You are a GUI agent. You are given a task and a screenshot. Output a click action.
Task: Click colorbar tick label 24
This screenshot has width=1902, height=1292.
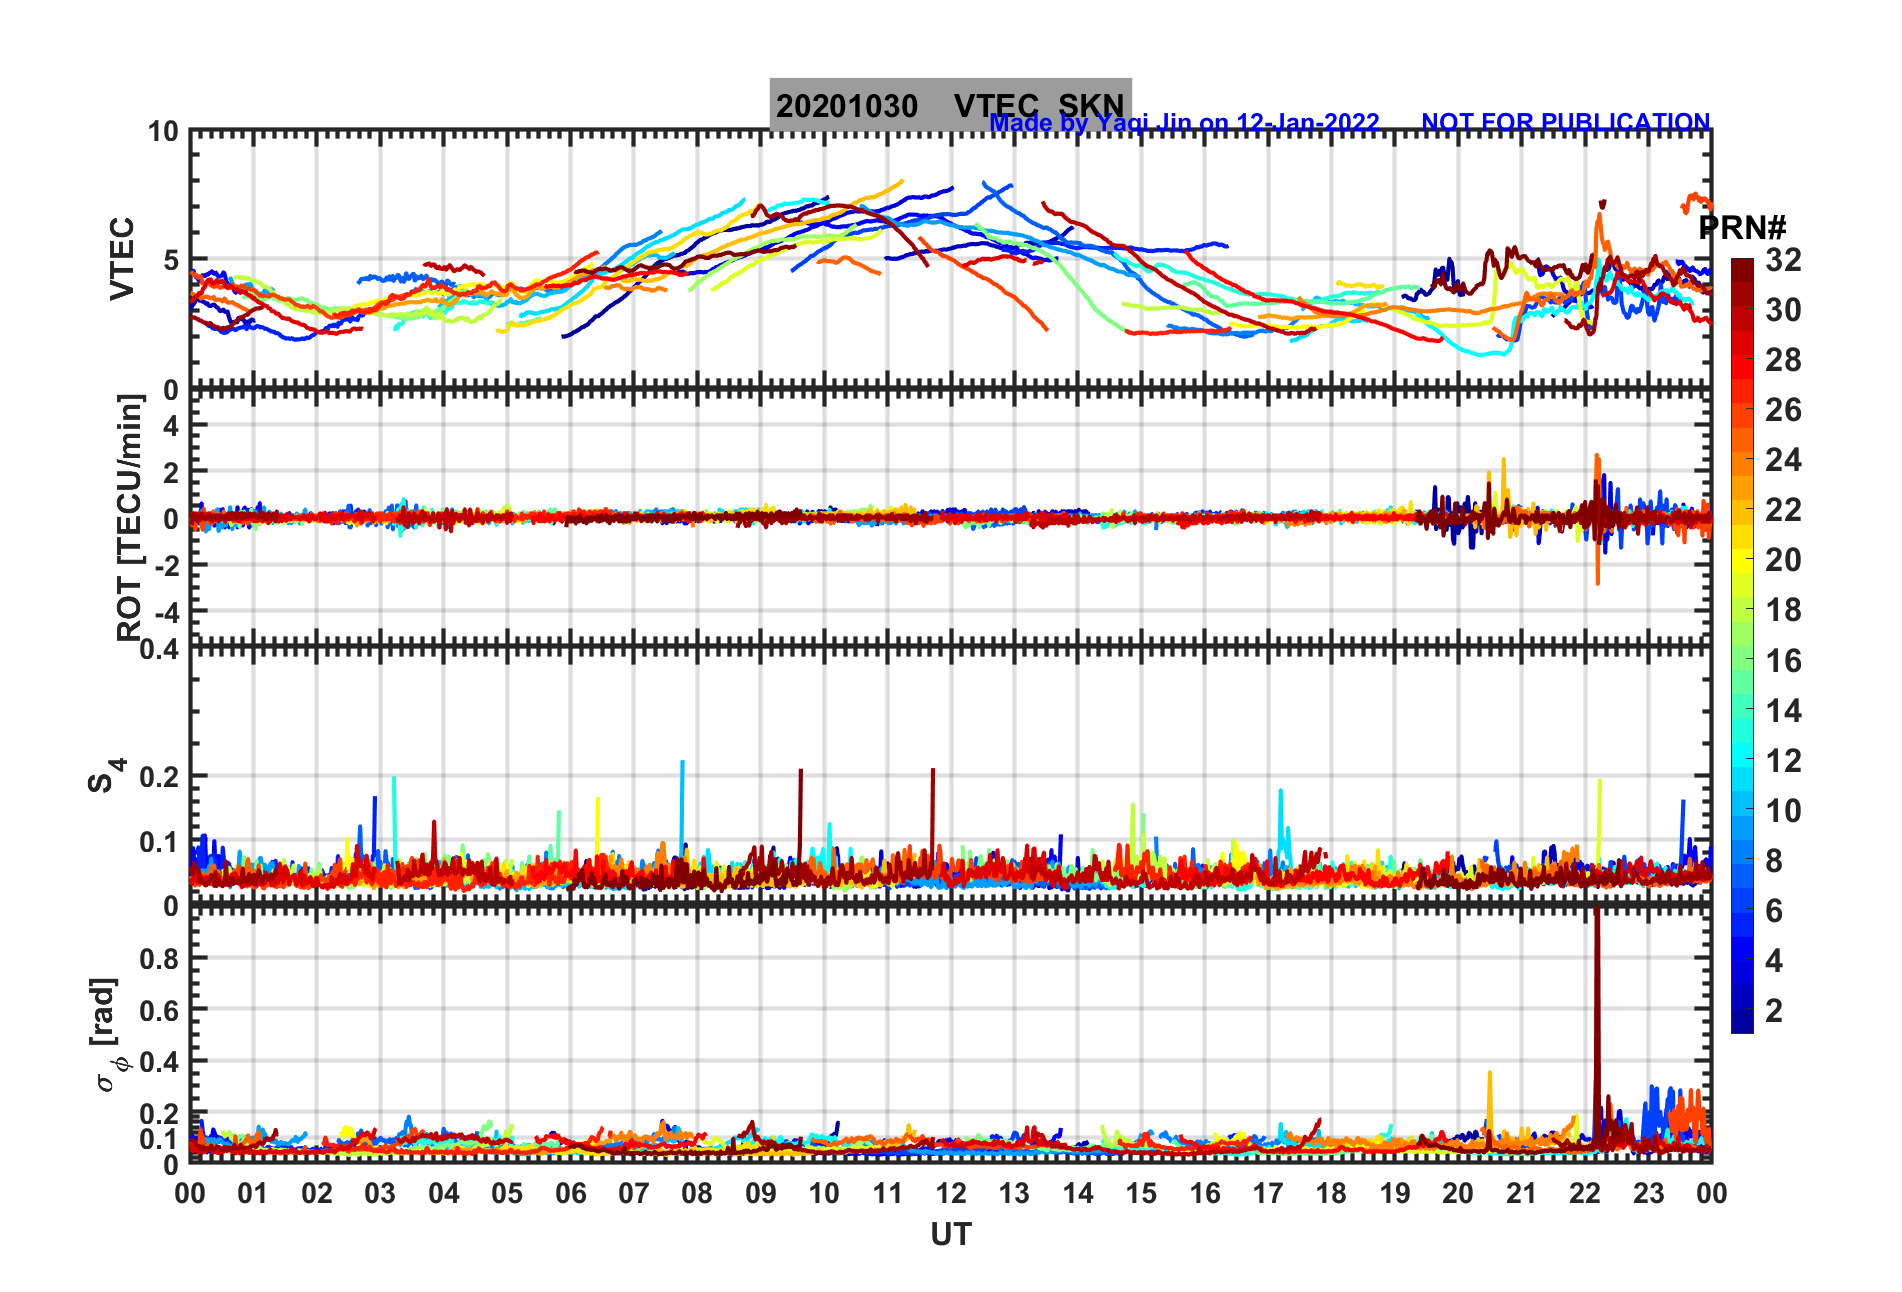(x=1783, y=460)
